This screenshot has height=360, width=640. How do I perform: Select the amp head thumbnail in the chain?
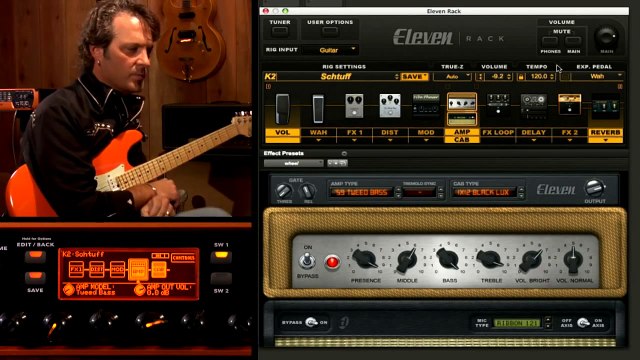click(x=462, y=102)
